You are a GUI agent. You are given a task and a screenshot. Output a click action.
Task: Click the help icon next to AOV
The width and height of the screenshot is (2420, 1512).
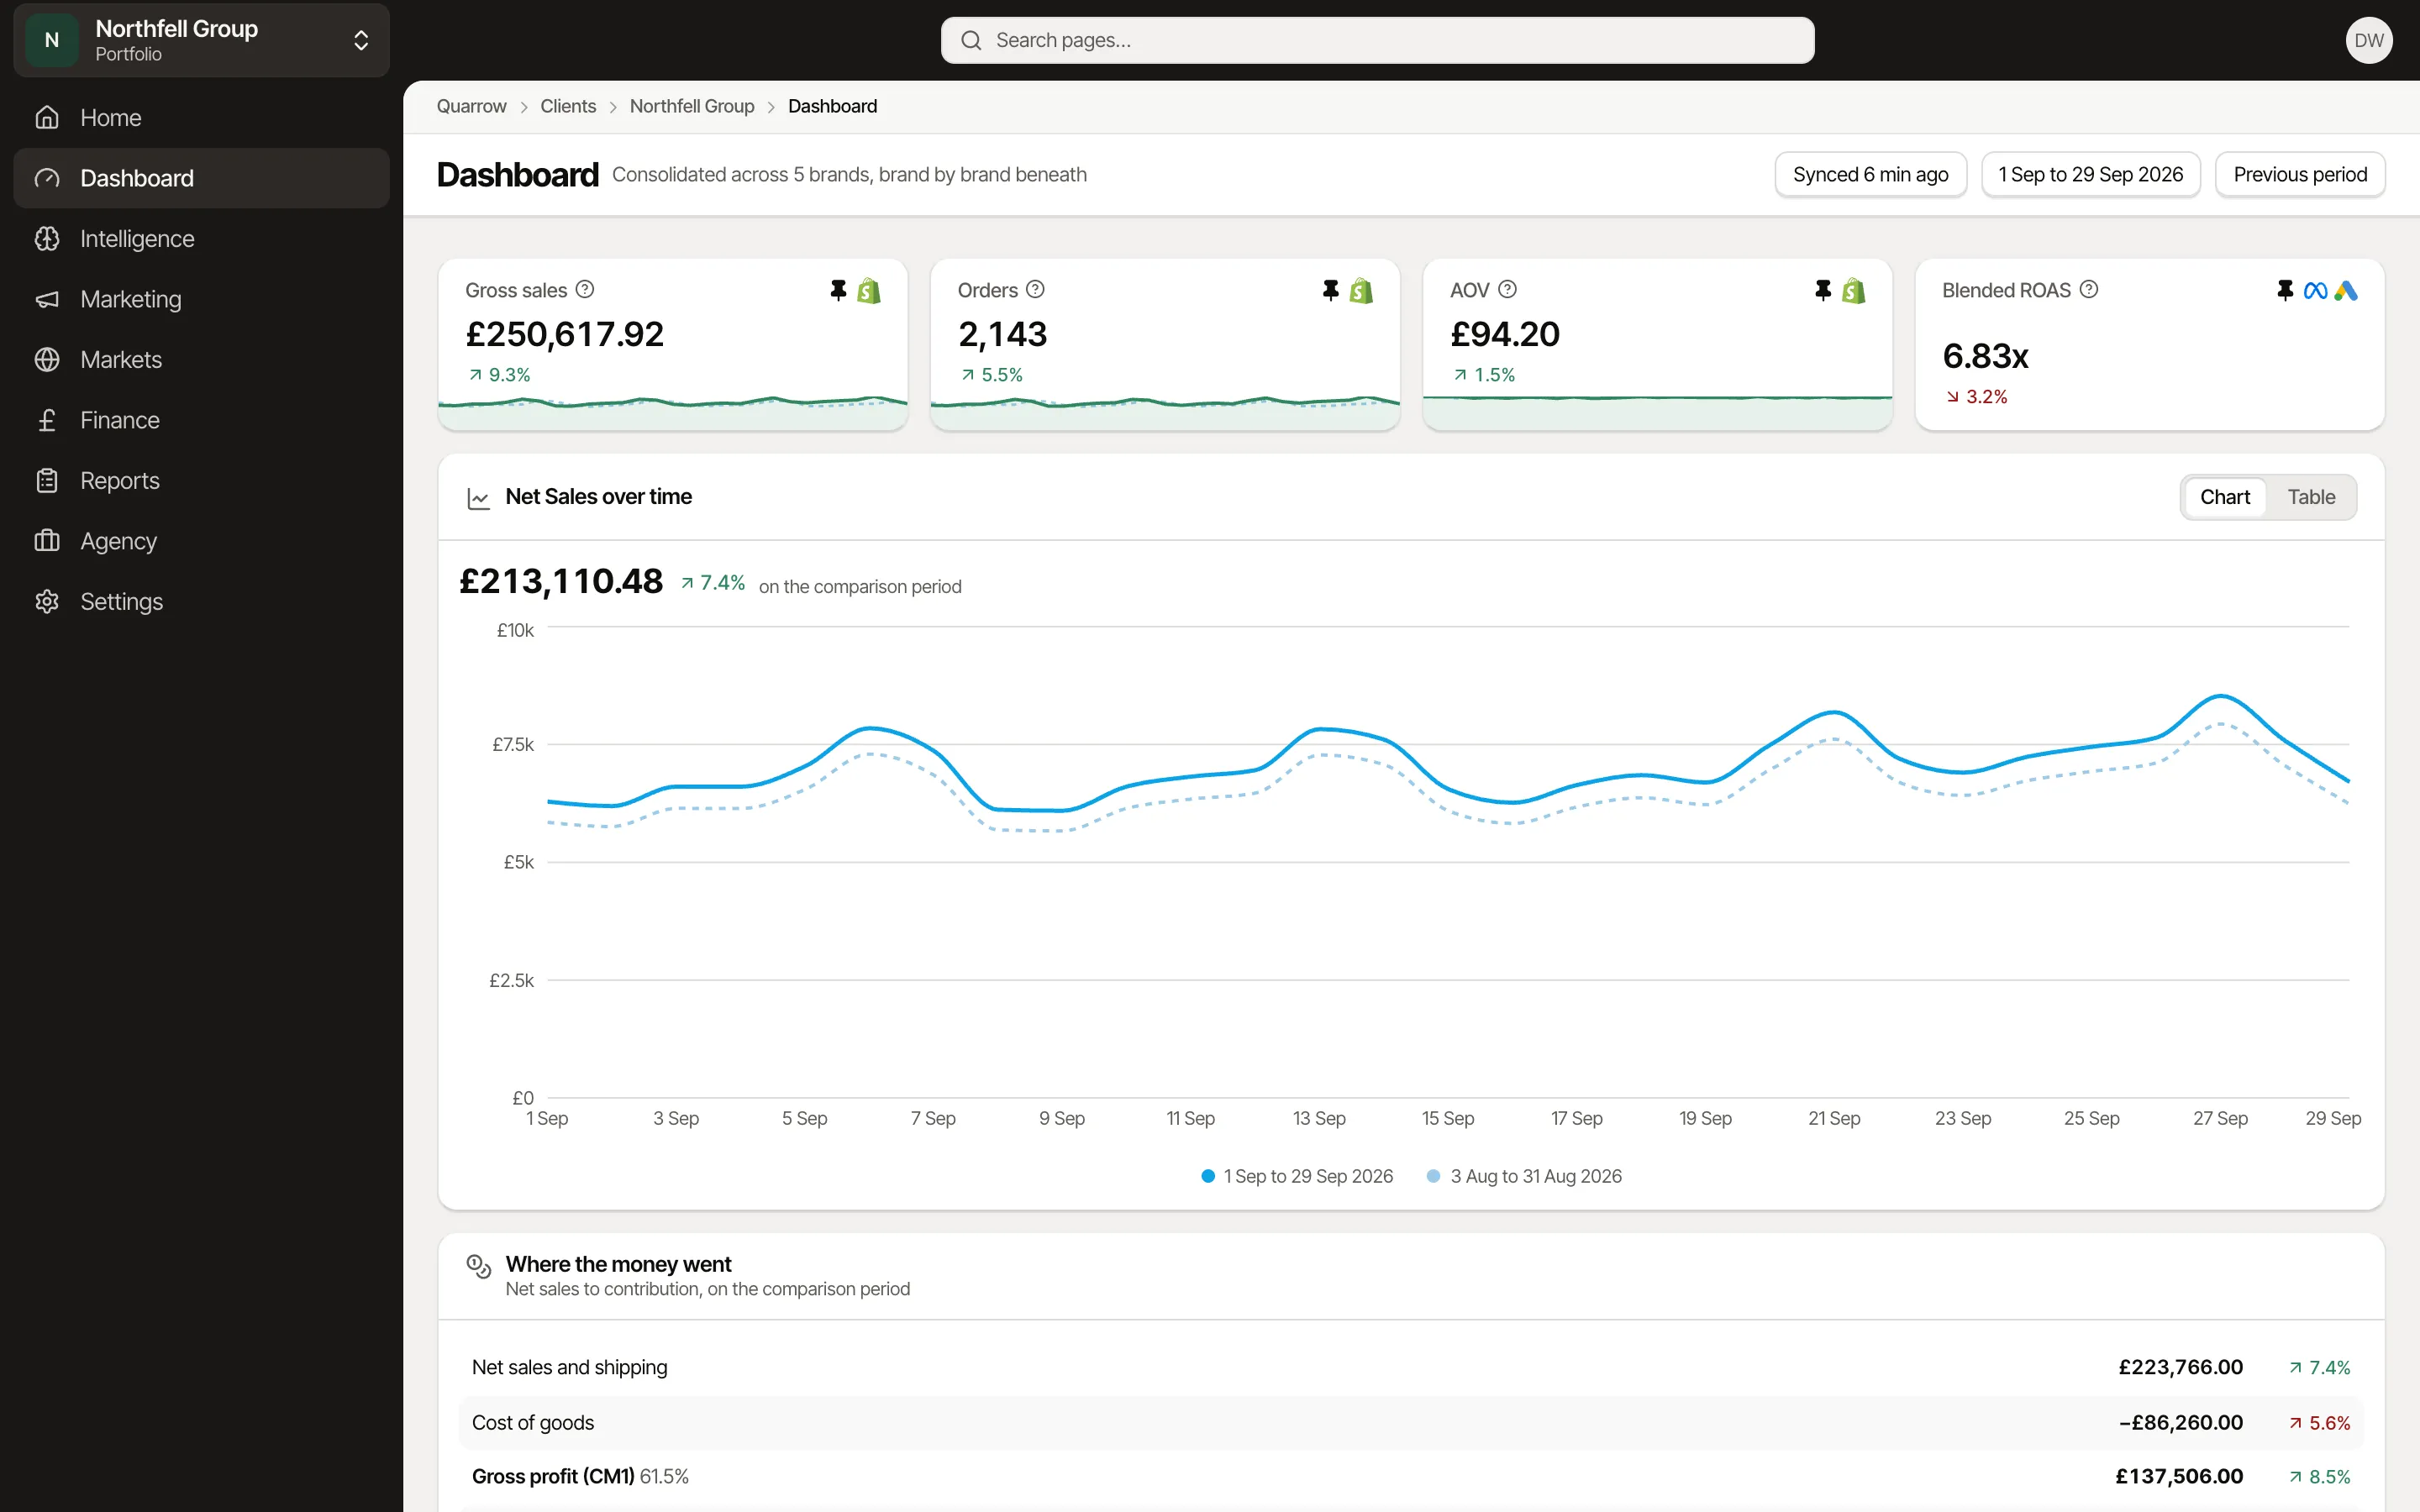[x=1508, y=289]
